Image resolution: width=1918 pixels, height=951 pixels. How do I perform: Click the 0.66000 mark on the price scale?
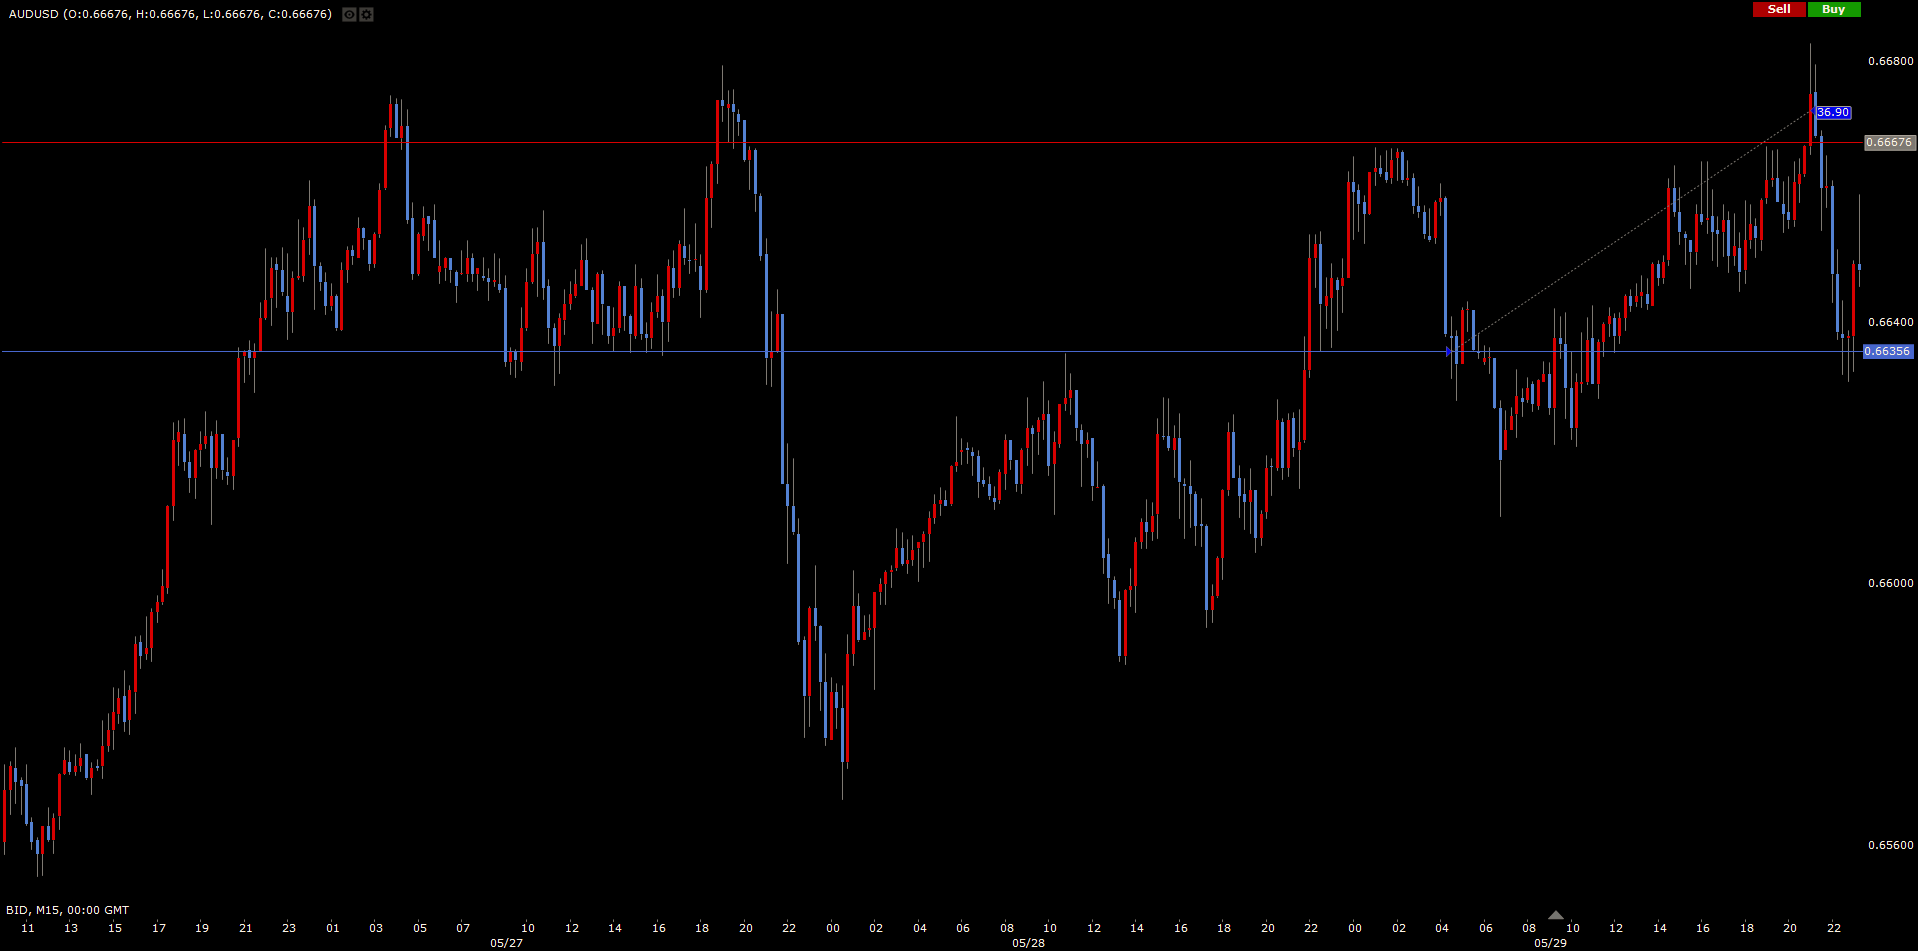pos(1890,583)
